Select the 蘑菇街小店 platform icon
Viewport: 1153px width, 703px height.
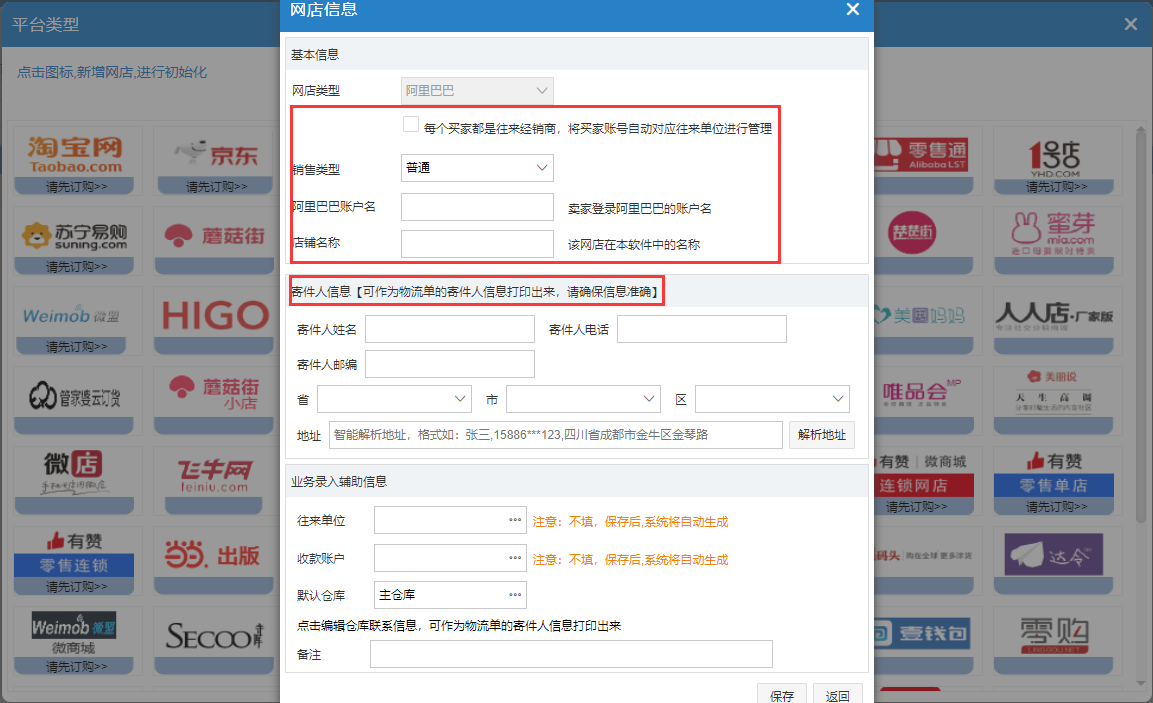[x=215, y=394]
